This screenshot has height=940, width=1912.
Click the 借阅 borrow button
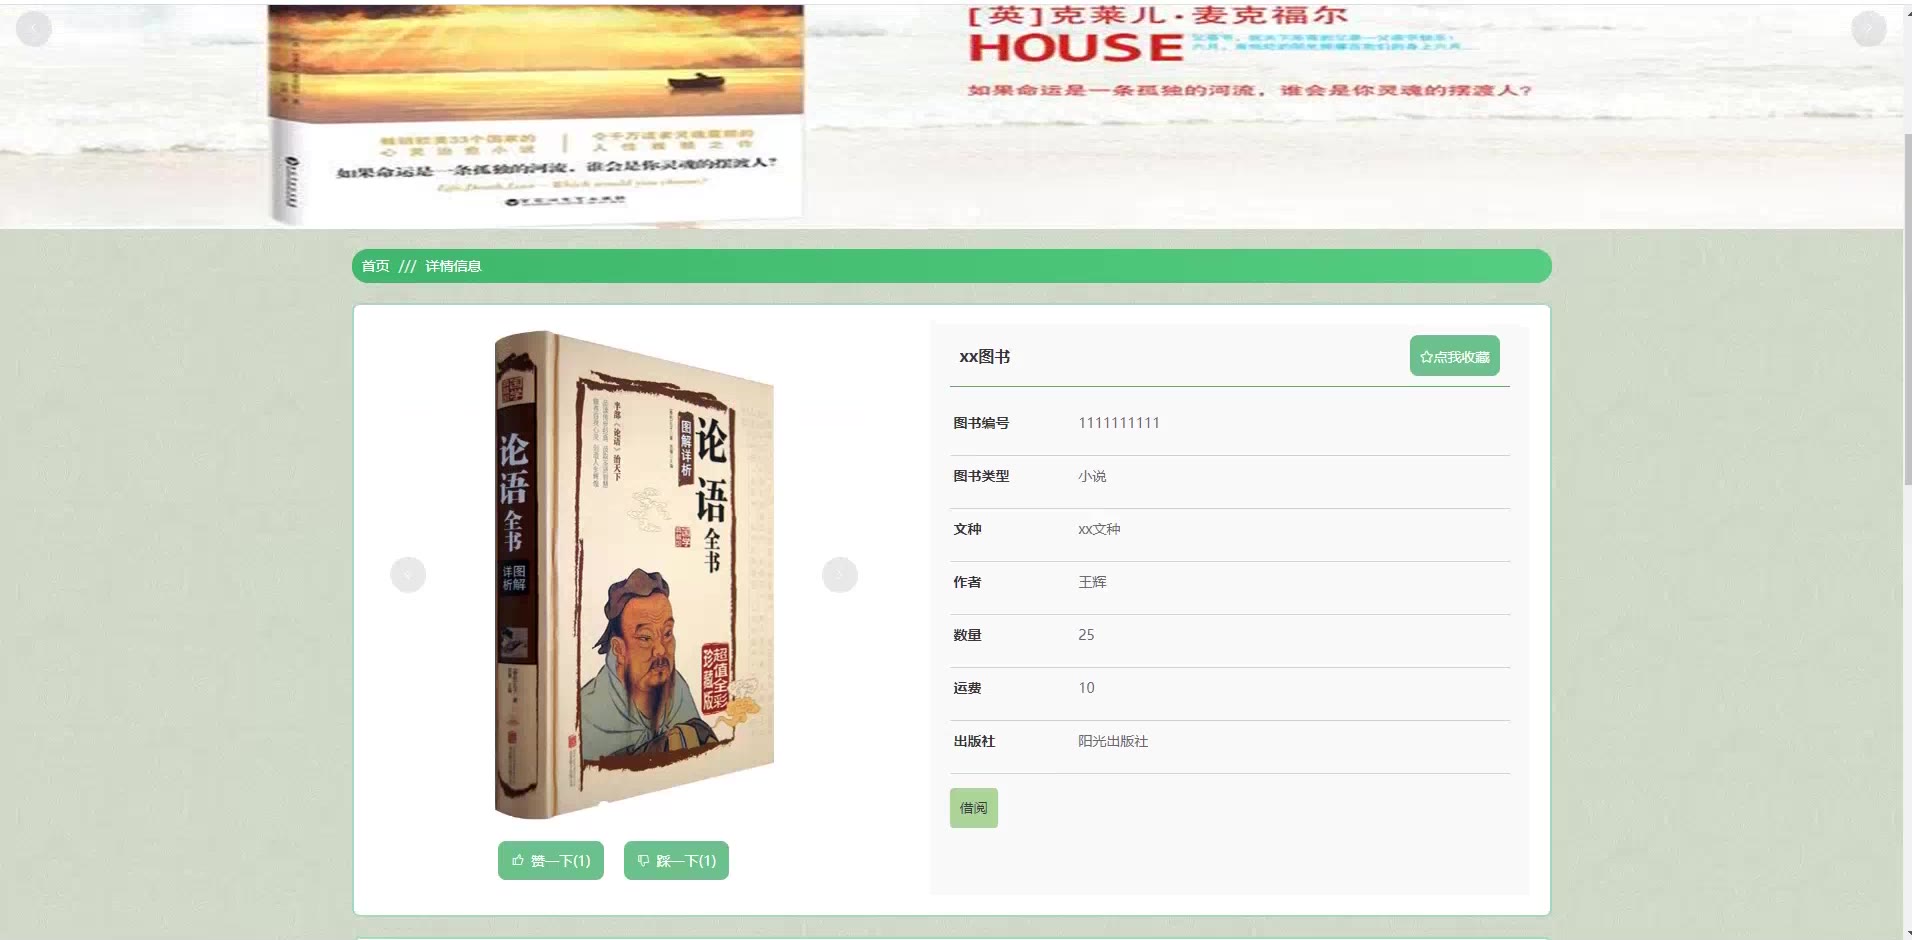tap(974, 808)
